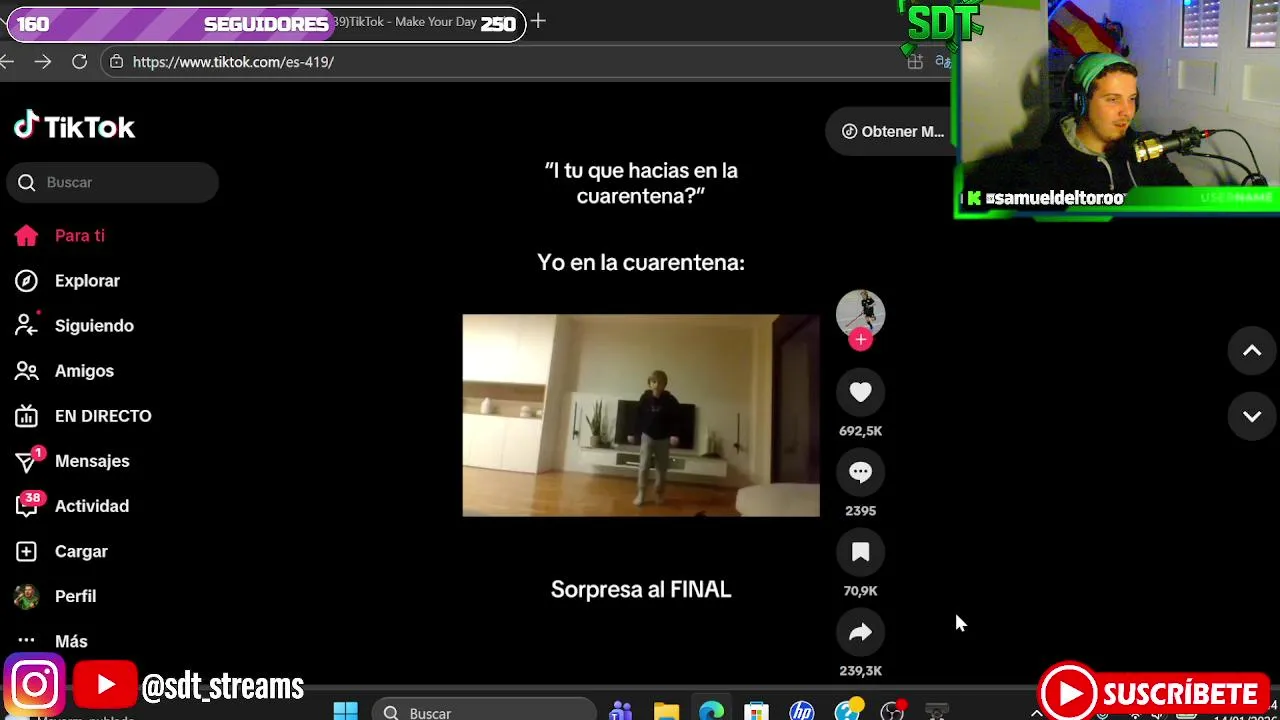
Task: Go forward with the browser arrow
Action: pyautogui.click(x=42, y=62)
